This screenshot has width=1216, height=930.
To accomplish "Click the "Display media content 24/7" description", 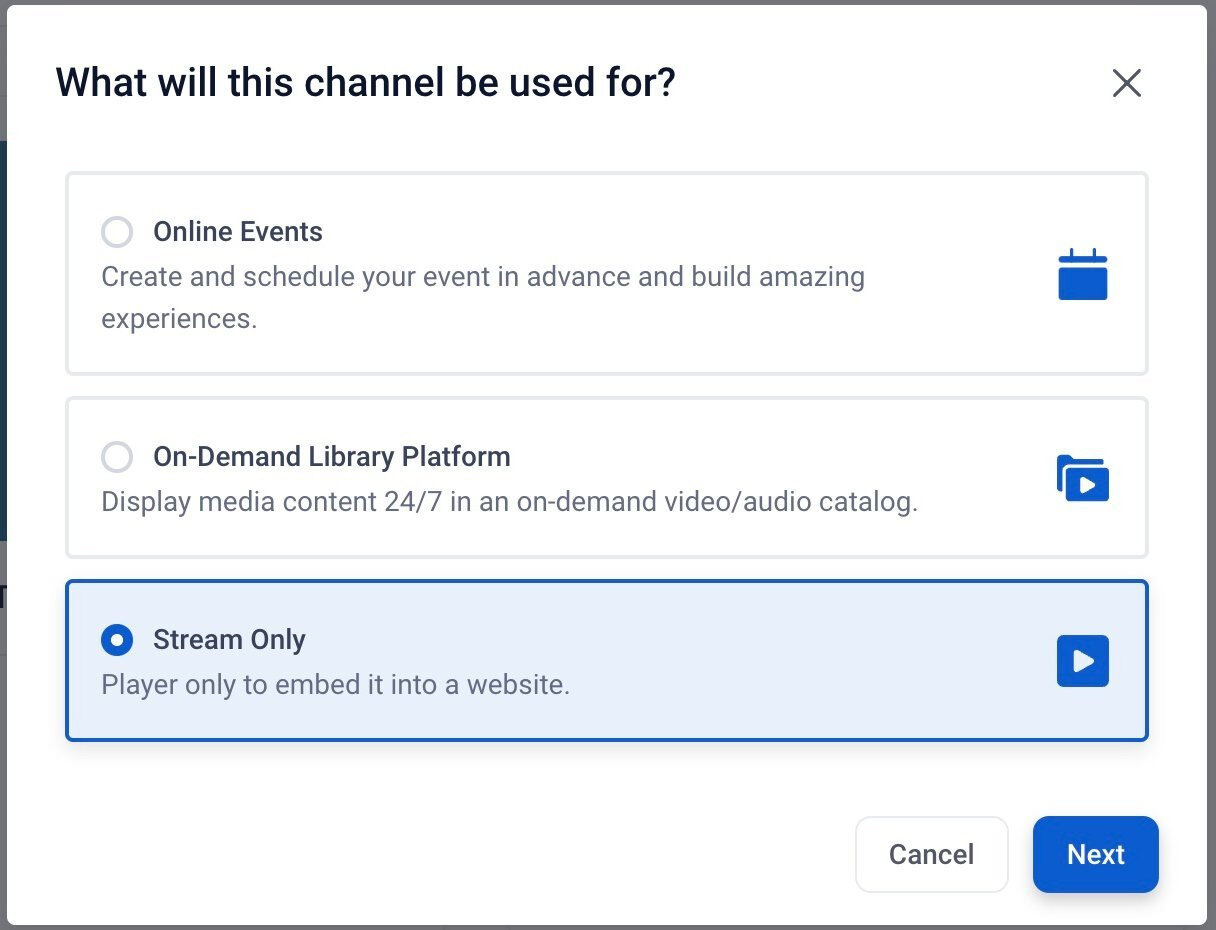I will (x=510, y=501).
